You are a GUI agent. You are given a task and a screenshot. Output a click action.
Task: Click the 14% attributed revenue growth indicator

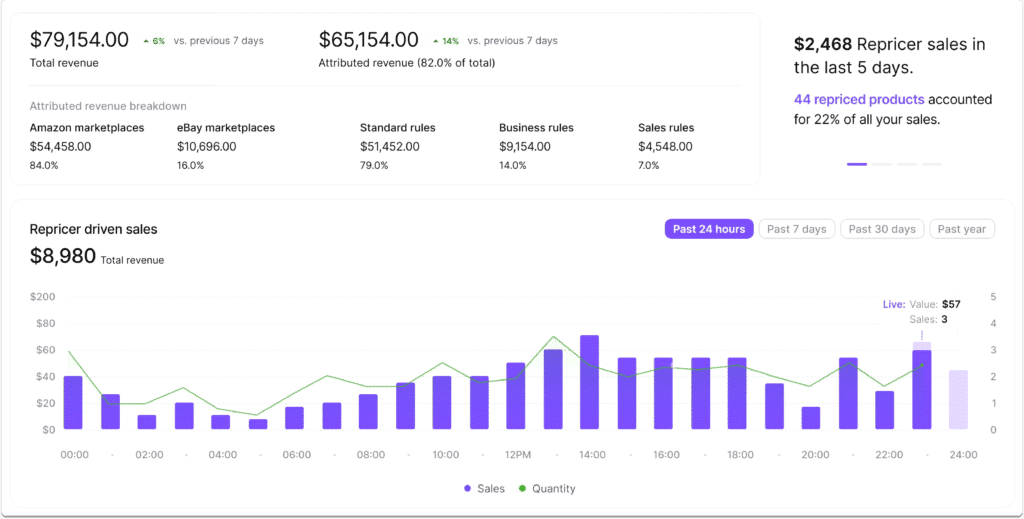pyautogui.click(x=445, y=41)
